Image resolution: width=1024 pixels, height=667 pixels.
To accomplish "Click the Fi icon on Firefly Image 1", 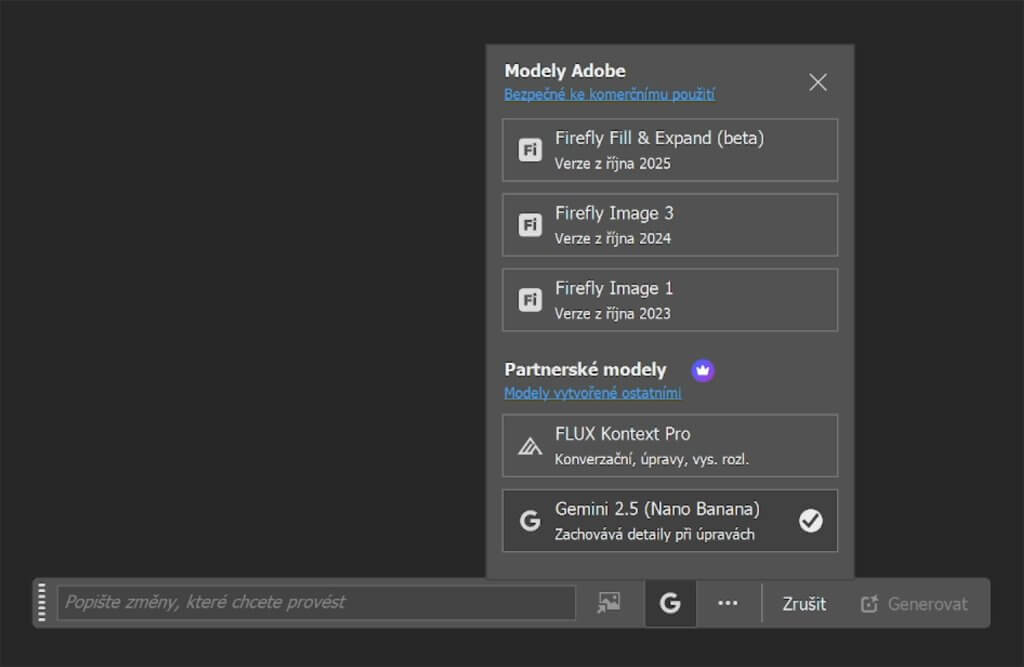I will pyautogui.click(x=529, y=299).
